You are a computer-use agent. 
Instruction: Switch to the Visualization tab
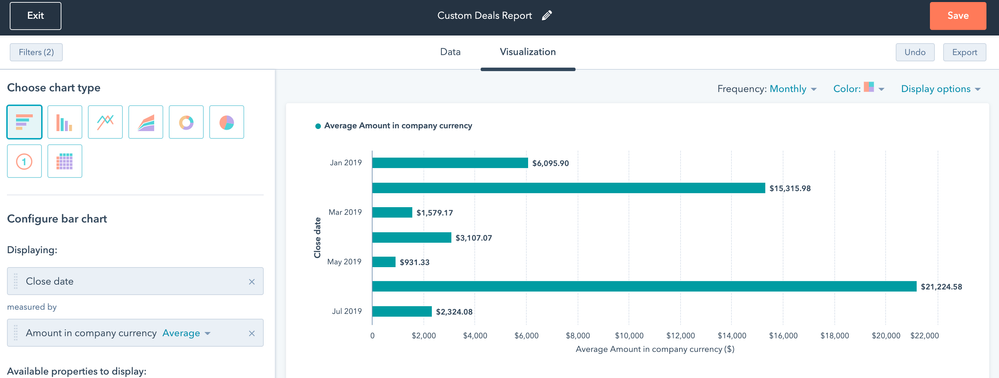(x=528, y=52)
